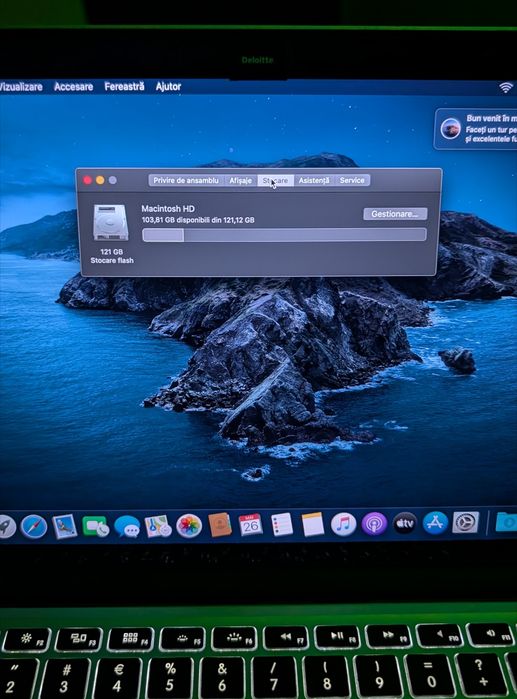Open Safari from the Dock
Viewport: 517px width, 699px height.
(33, 526)
